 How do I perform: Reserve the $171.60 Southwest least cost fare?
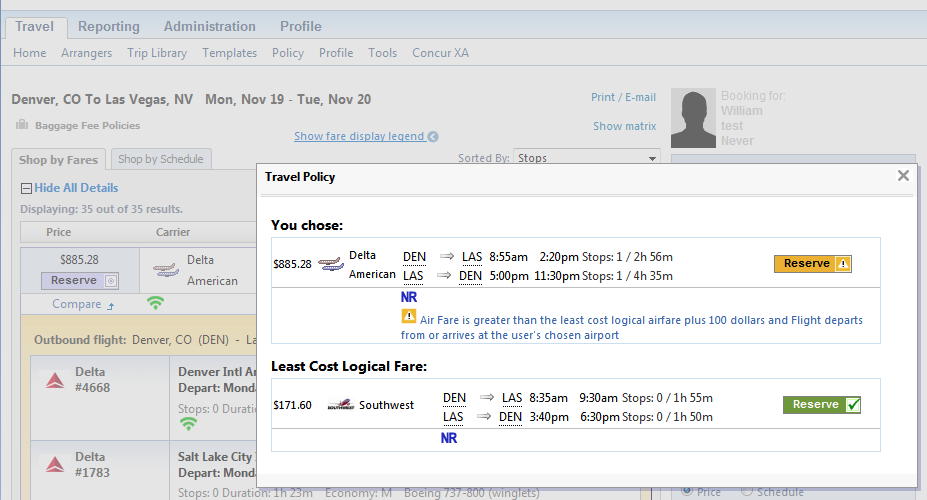pyautogui.click(x=822, y=404)
